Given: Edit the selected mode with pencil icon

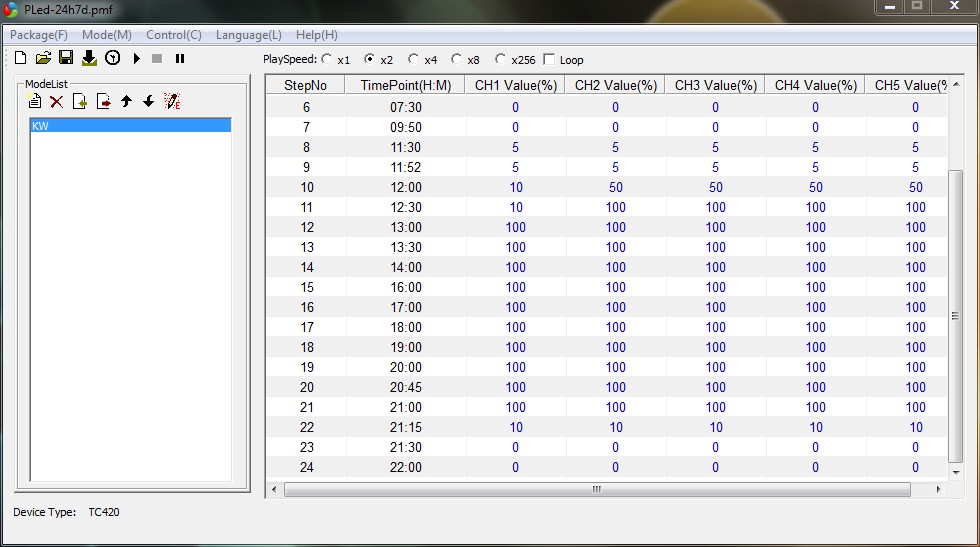Looking at the screenshot, I should tap(172, 101).
